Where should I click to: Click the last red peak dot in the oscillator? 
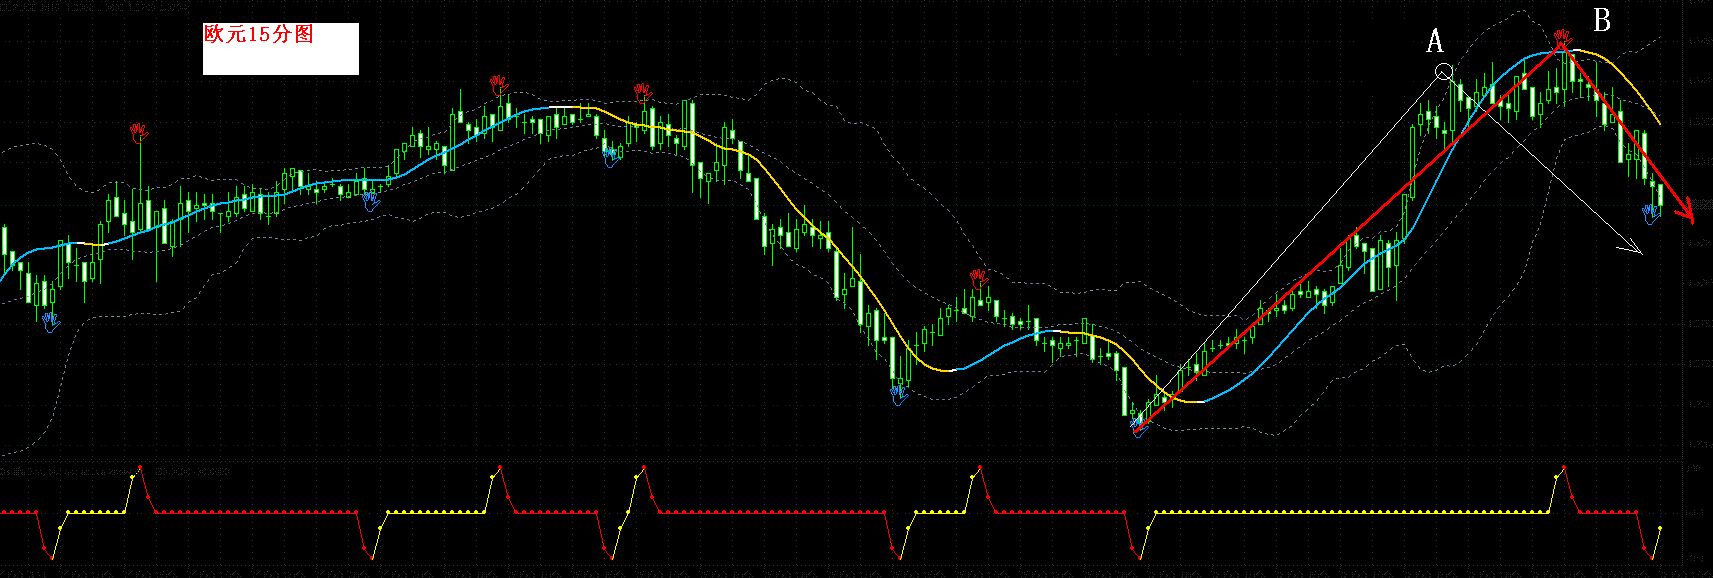(1562, 467)
